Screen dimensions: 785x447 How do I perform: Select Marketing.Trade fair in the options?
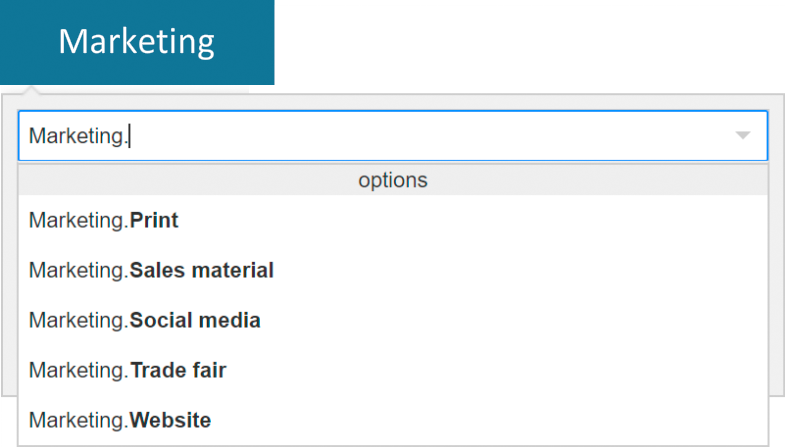(392, 371)
